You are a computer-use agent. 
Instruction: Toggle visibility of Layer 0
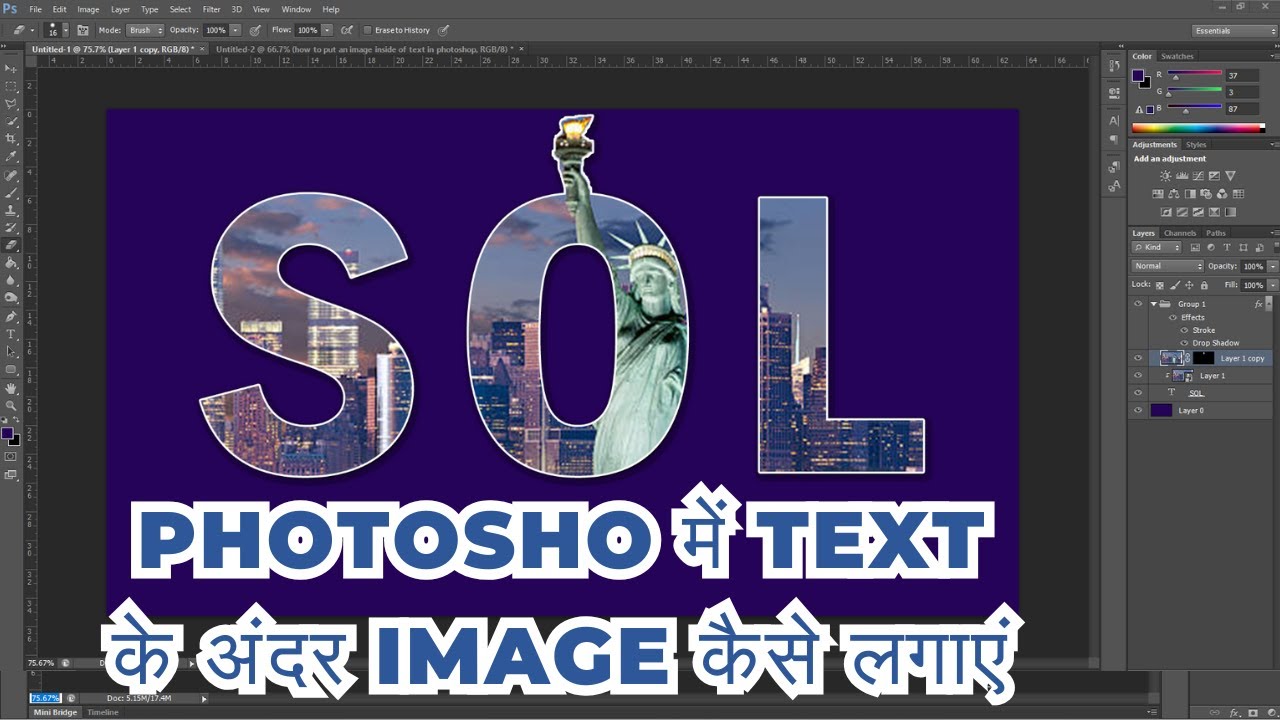(x=1138, y=411)
